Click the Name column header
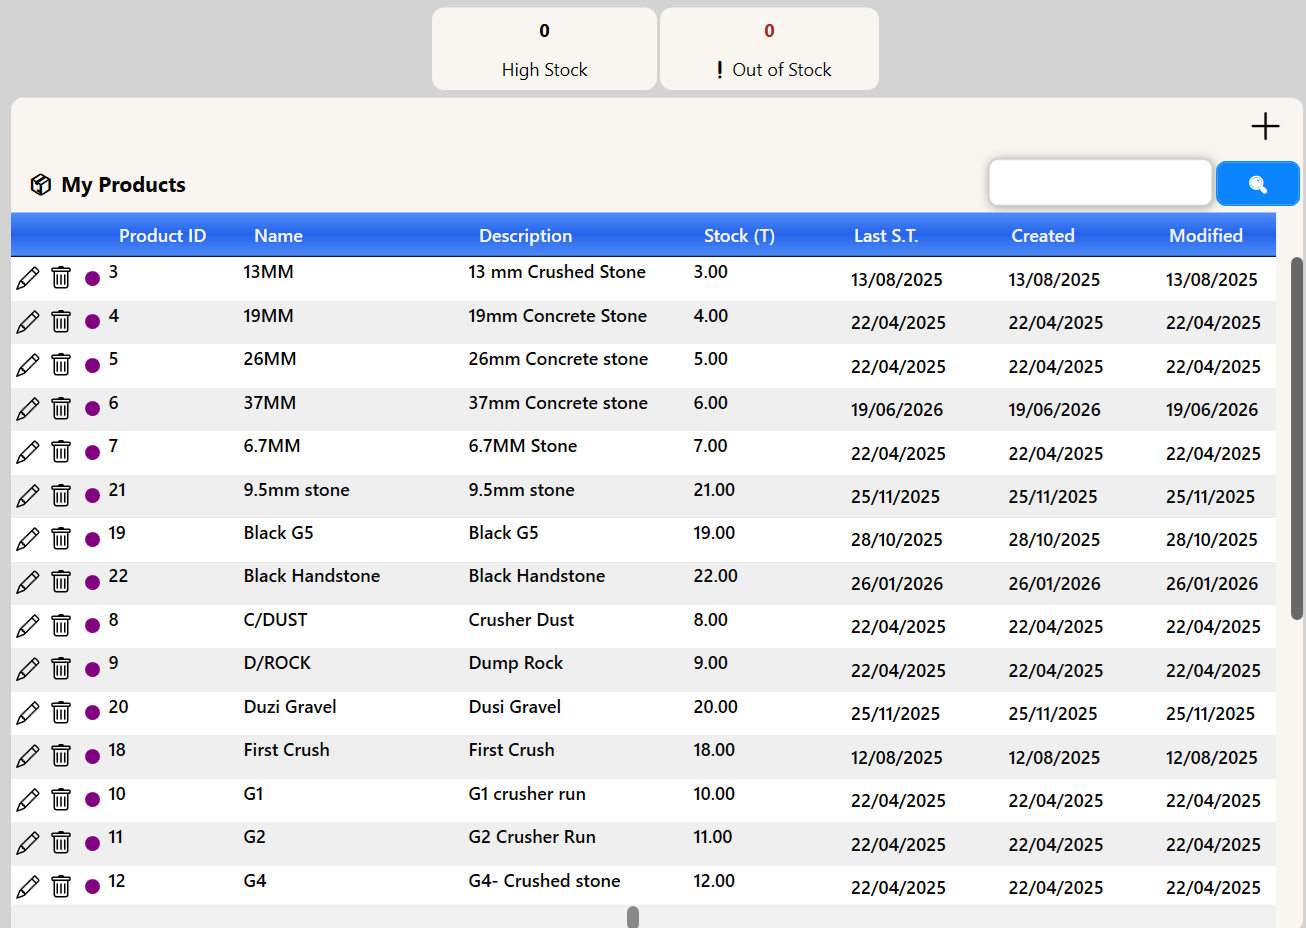The image size is (1306, 928). [x=278, y=236]
